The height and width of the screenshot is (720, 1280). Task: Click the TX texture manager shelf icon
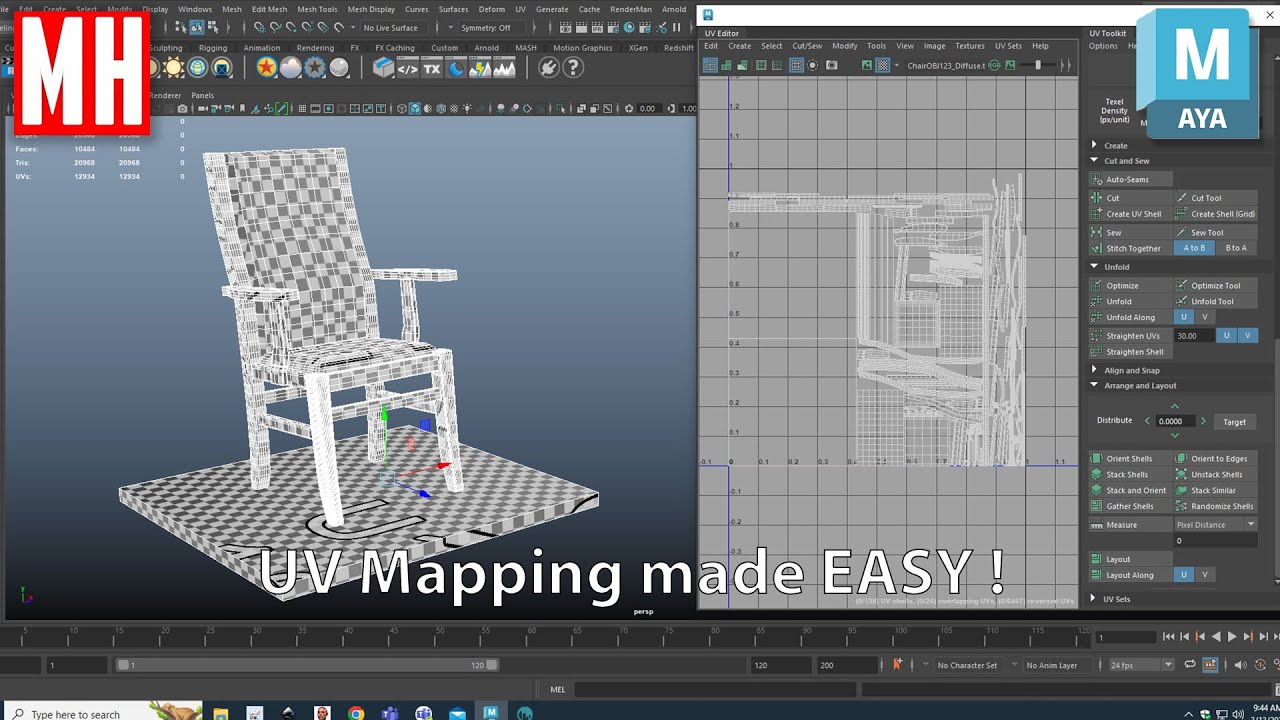[x=431, y=68]
